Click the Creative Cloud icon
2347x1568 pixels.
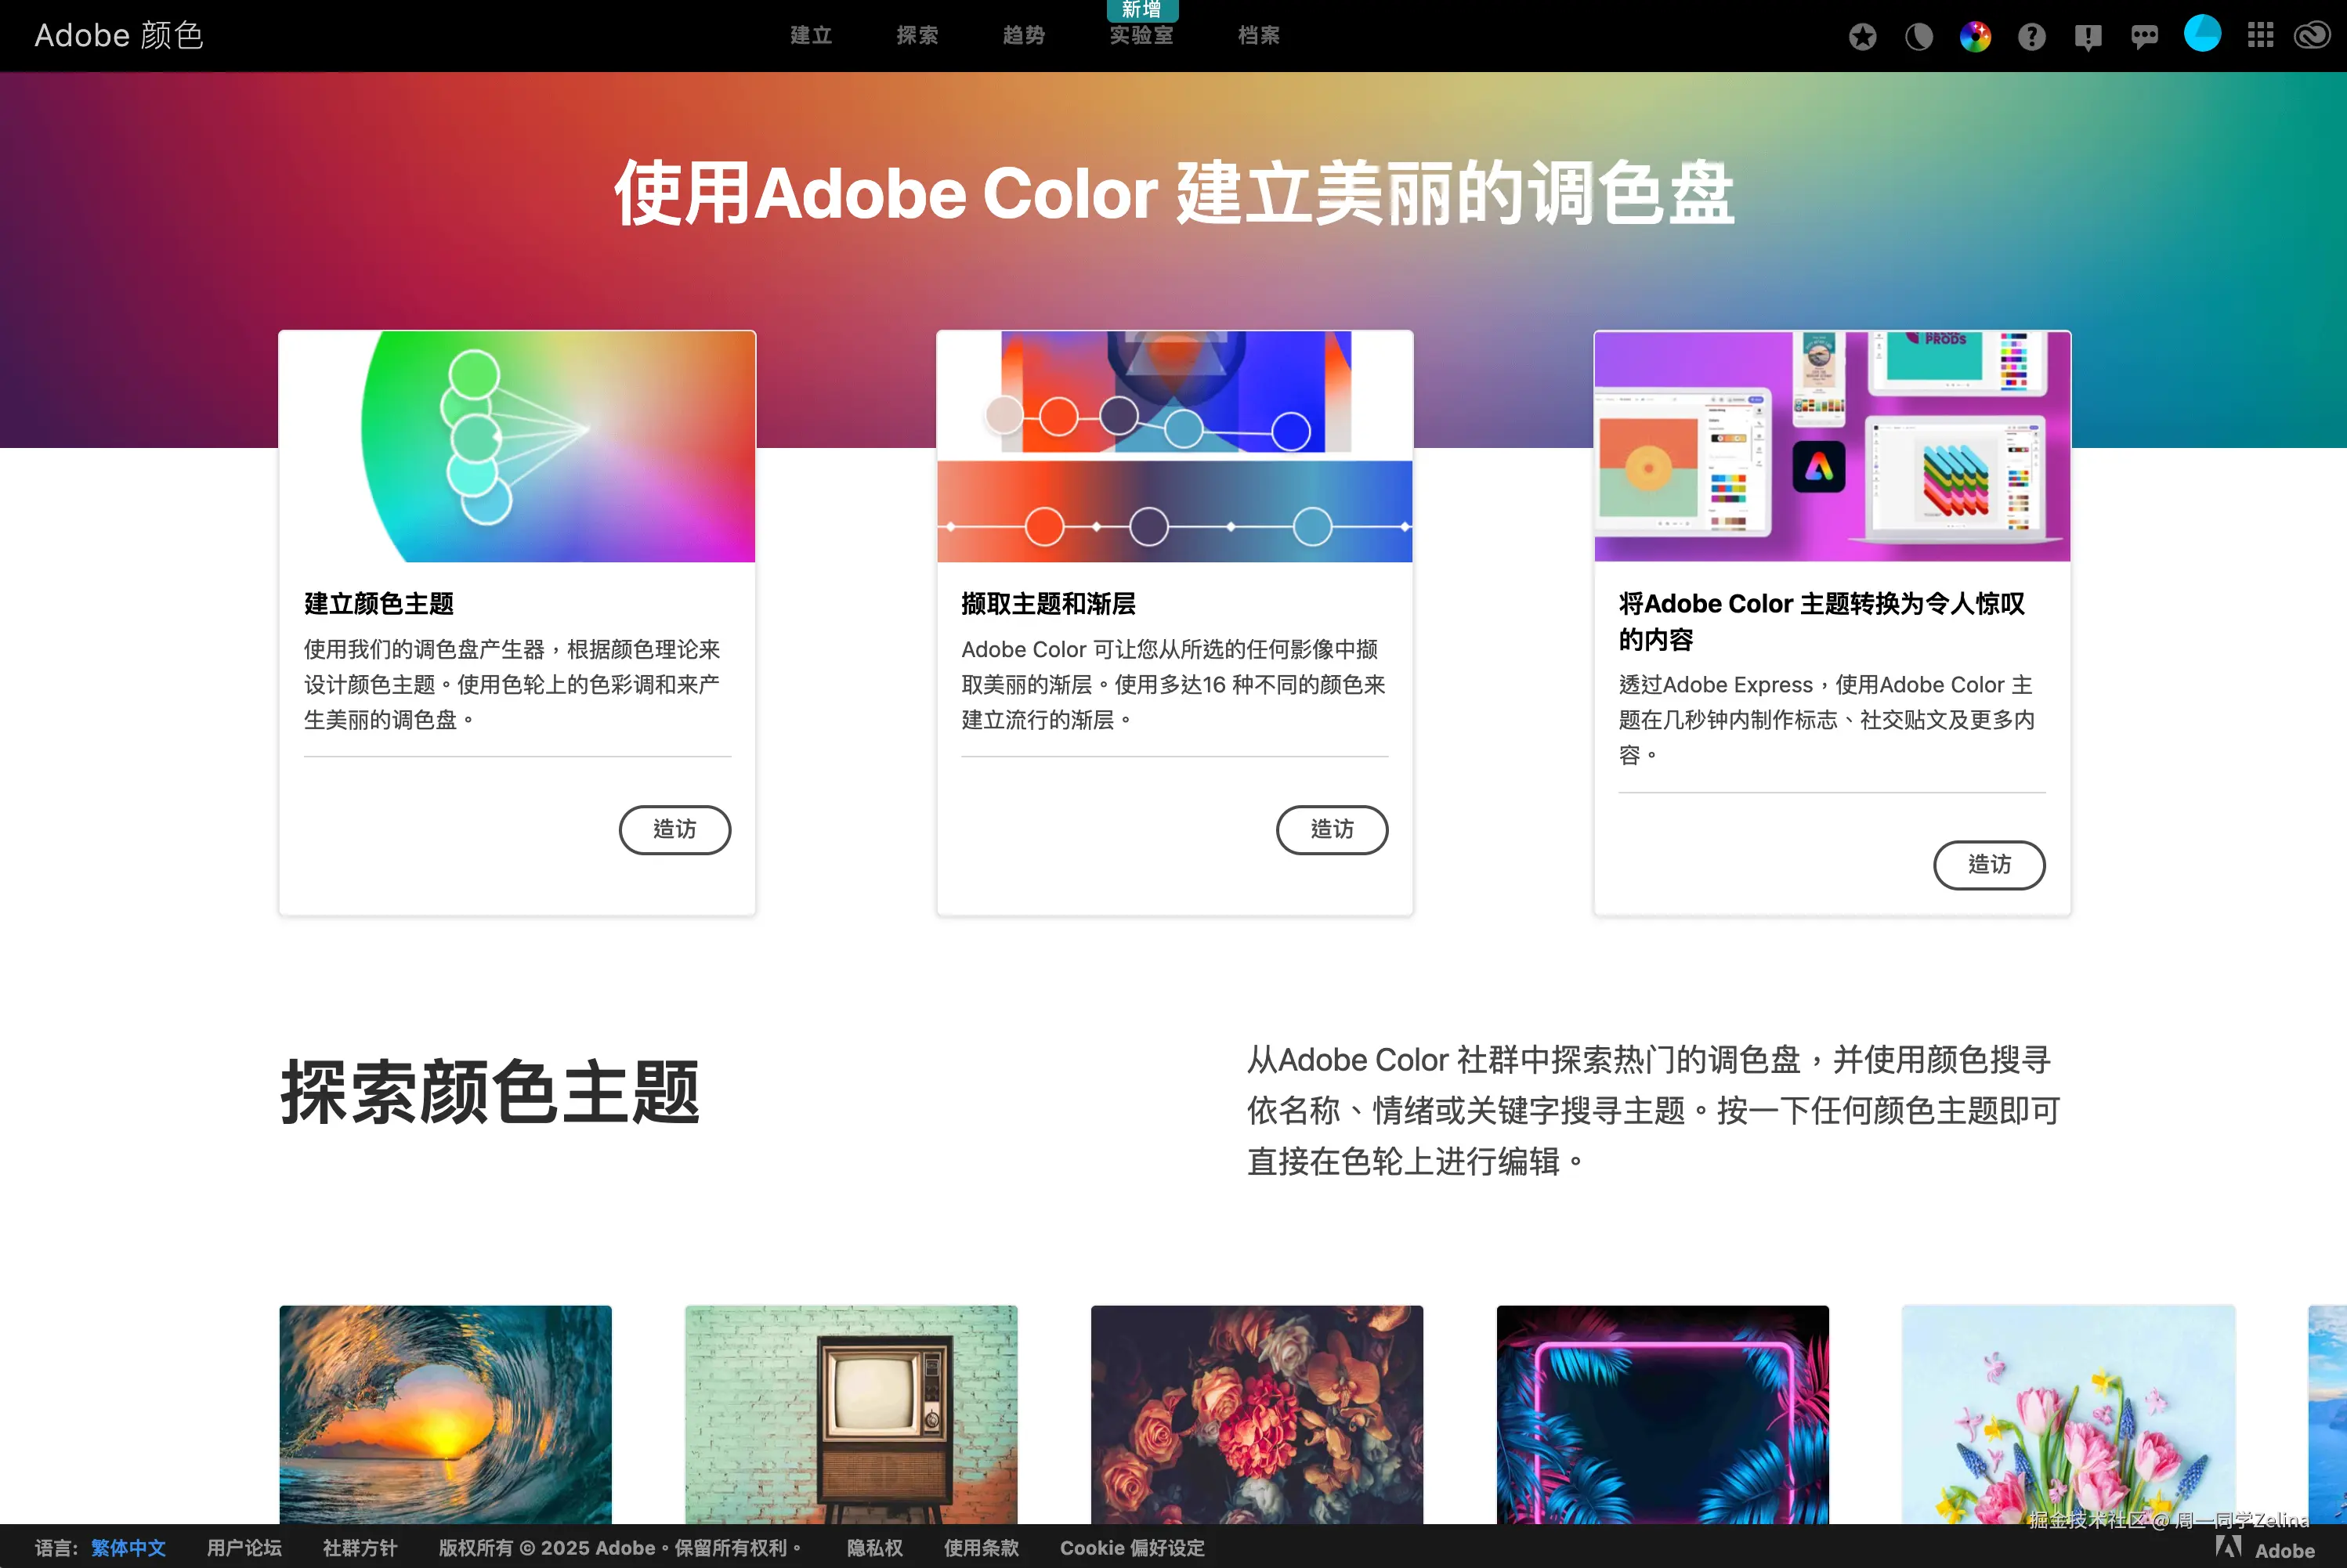[x=2313, y=36]
